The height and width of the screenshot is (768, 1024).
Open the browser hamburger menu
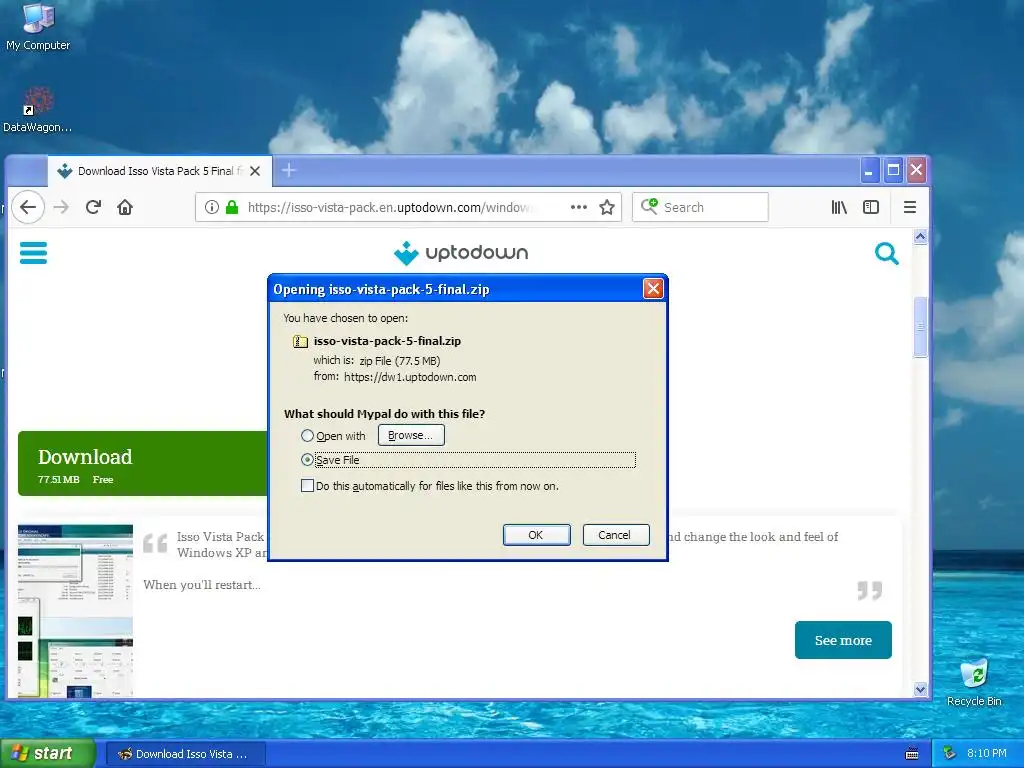[x=910, y=208]
